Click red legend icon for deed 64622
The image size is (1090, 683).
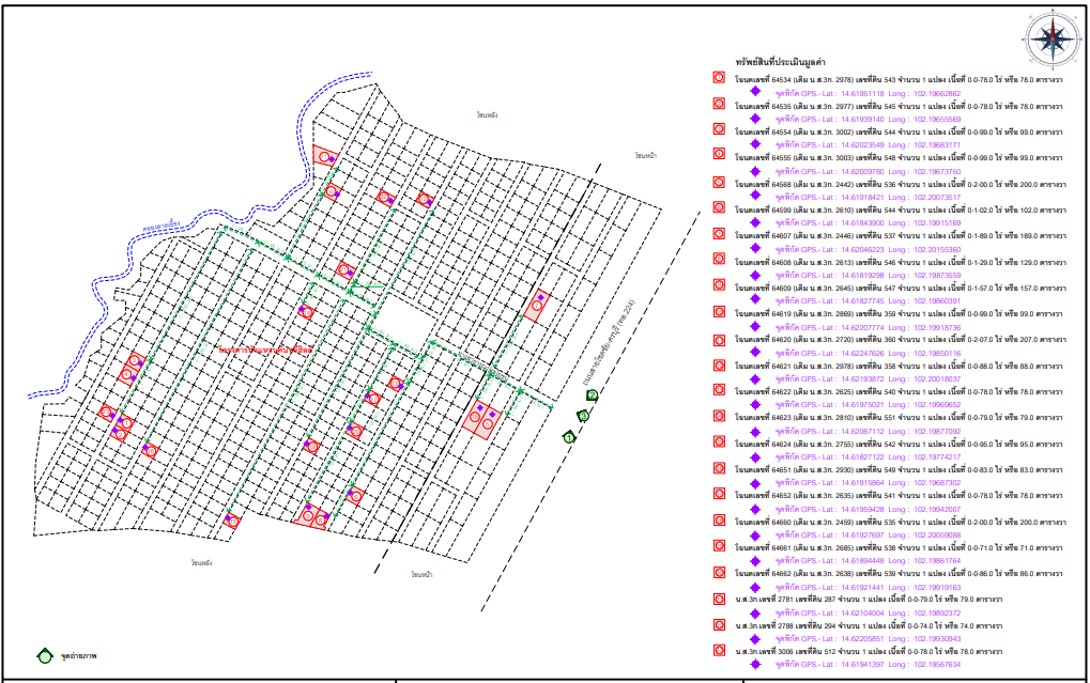click(719, 389)
